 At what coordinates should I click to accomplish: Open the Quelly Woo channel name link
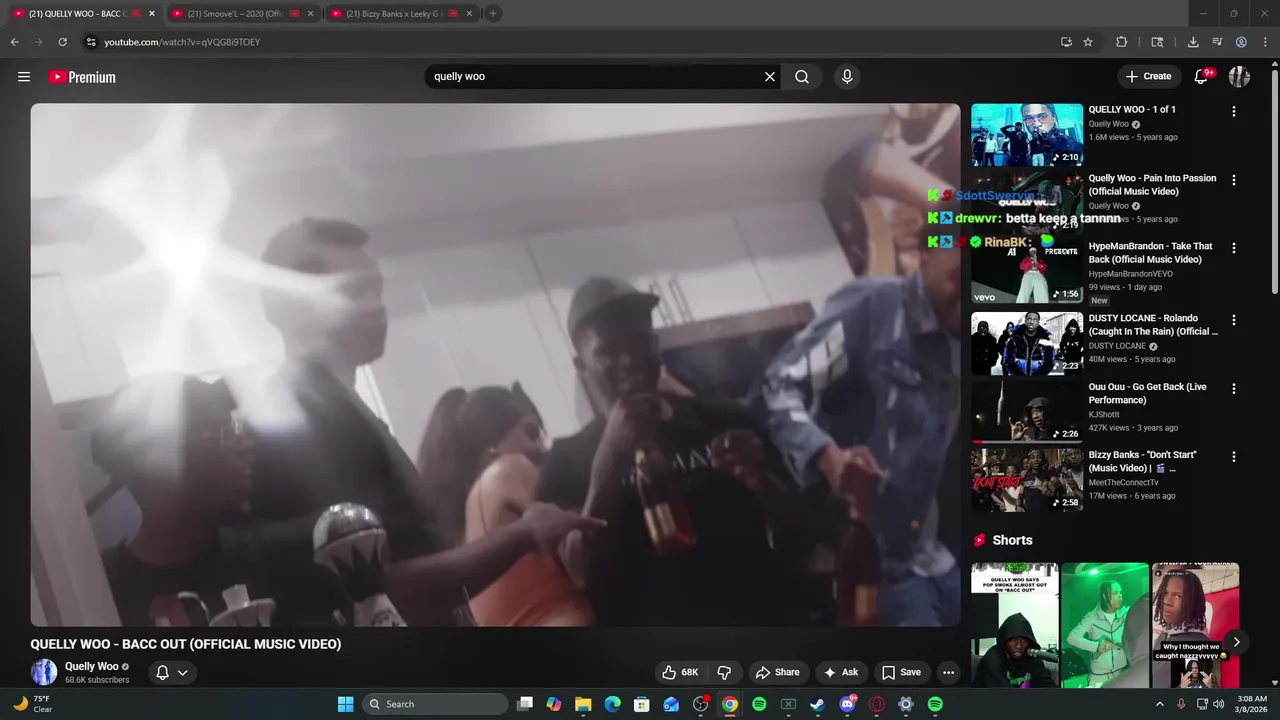[92, 666]
